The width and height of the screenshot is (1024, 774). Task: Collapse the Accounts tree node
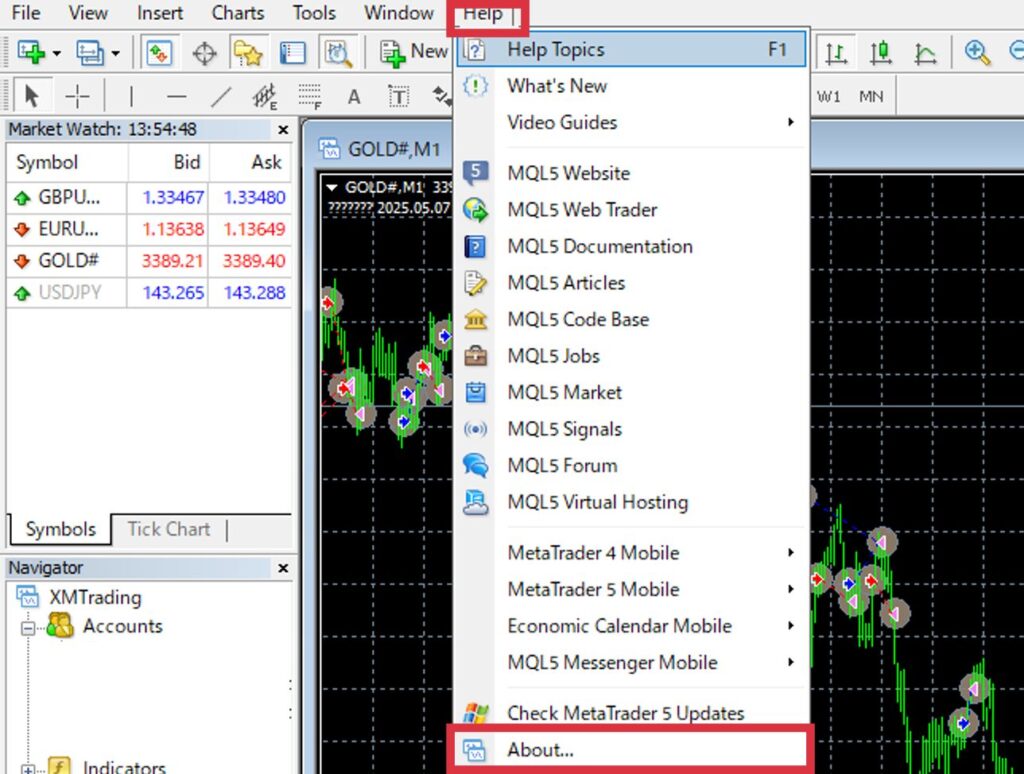27,628
